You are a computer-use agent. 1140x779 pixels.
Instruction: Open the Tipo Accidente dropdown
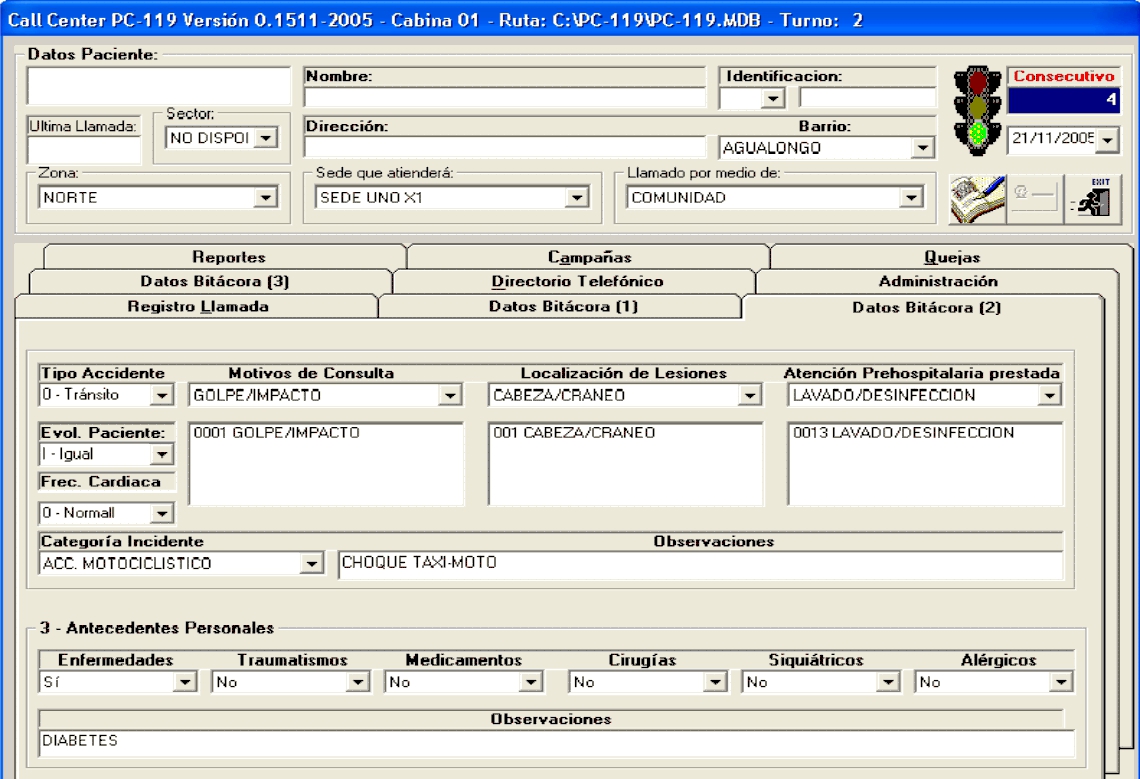(162, 396)
